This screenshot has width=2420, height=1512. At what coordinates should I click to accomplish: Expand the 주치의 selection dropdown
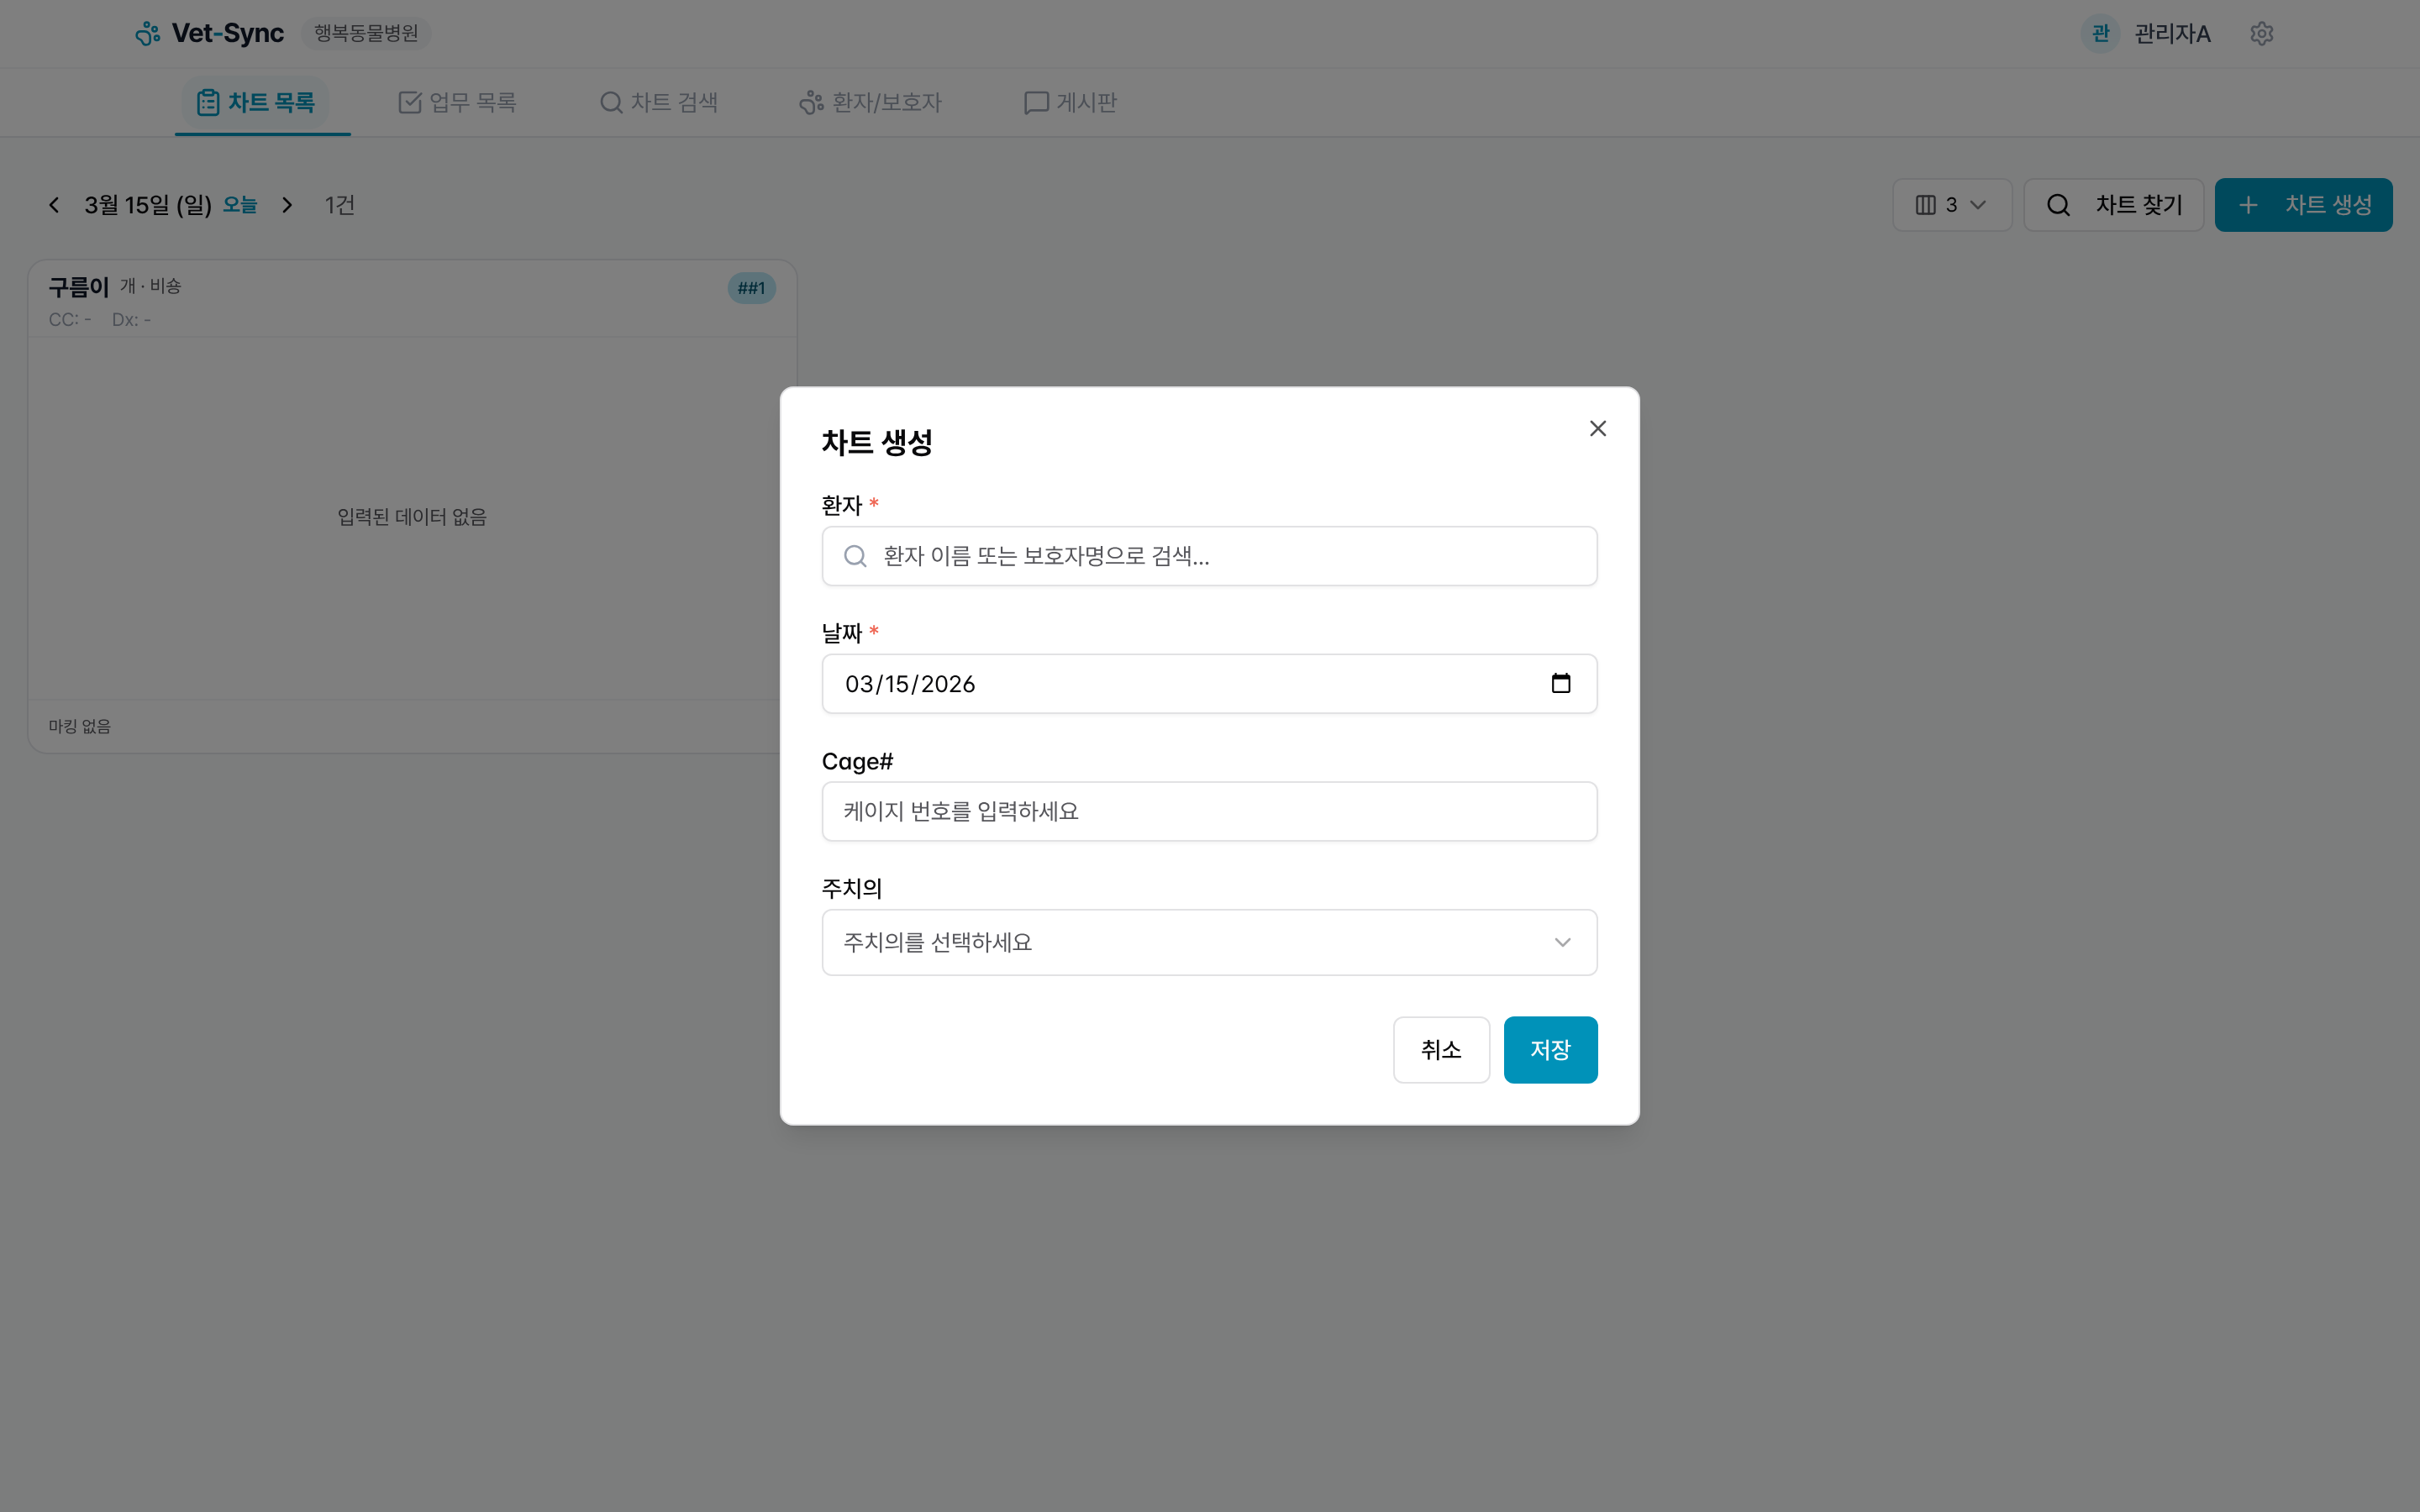1208,942
